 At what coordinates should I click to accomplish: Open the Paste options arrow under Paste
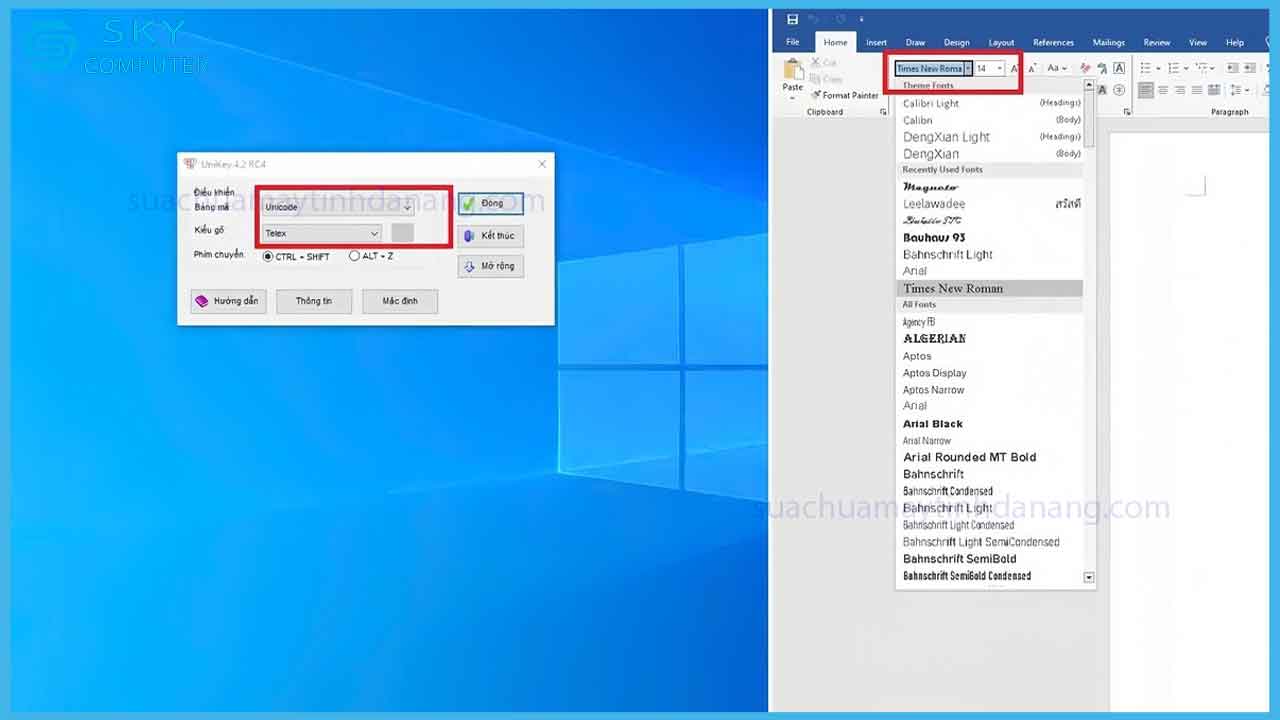tap(793, 97)
